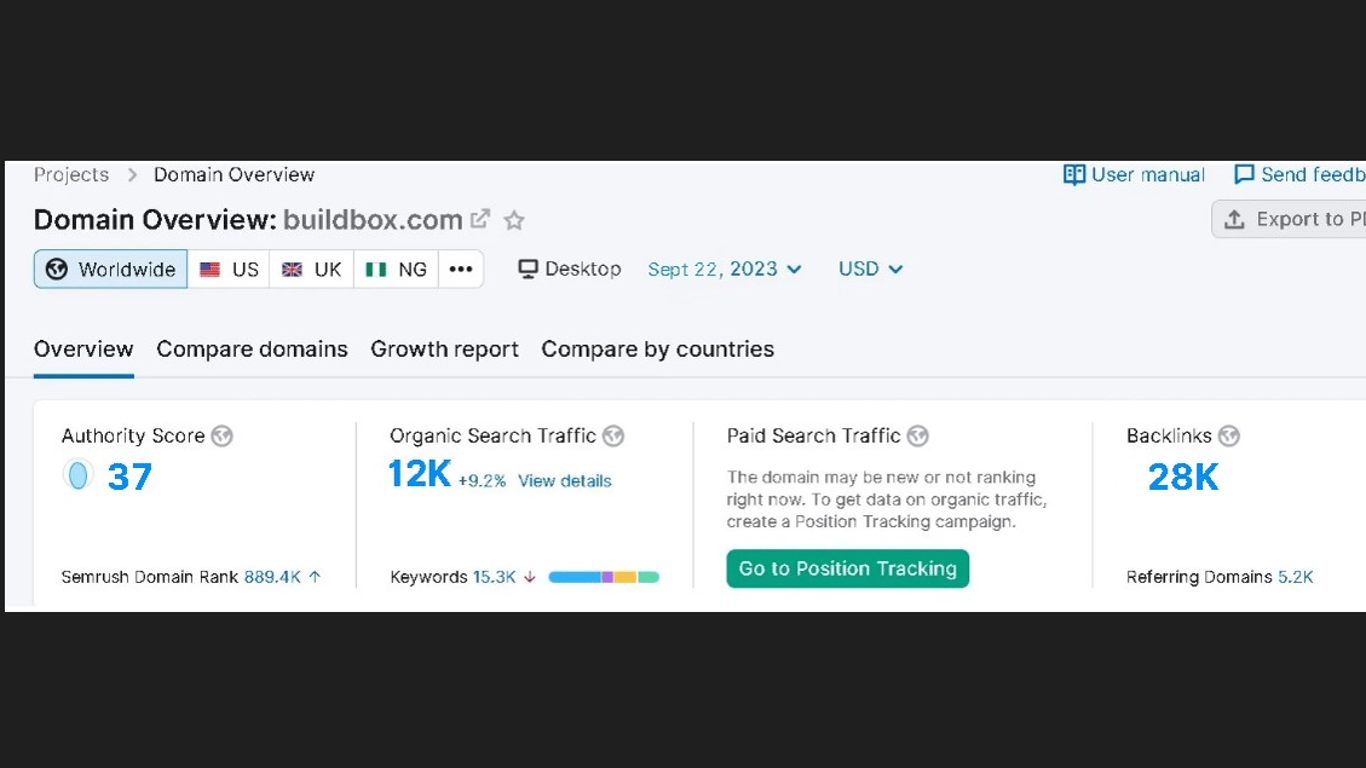This screenshot has height=768, width=1366.
Task: Click the Nigeria flag icon
Action: tap(376, 269)
